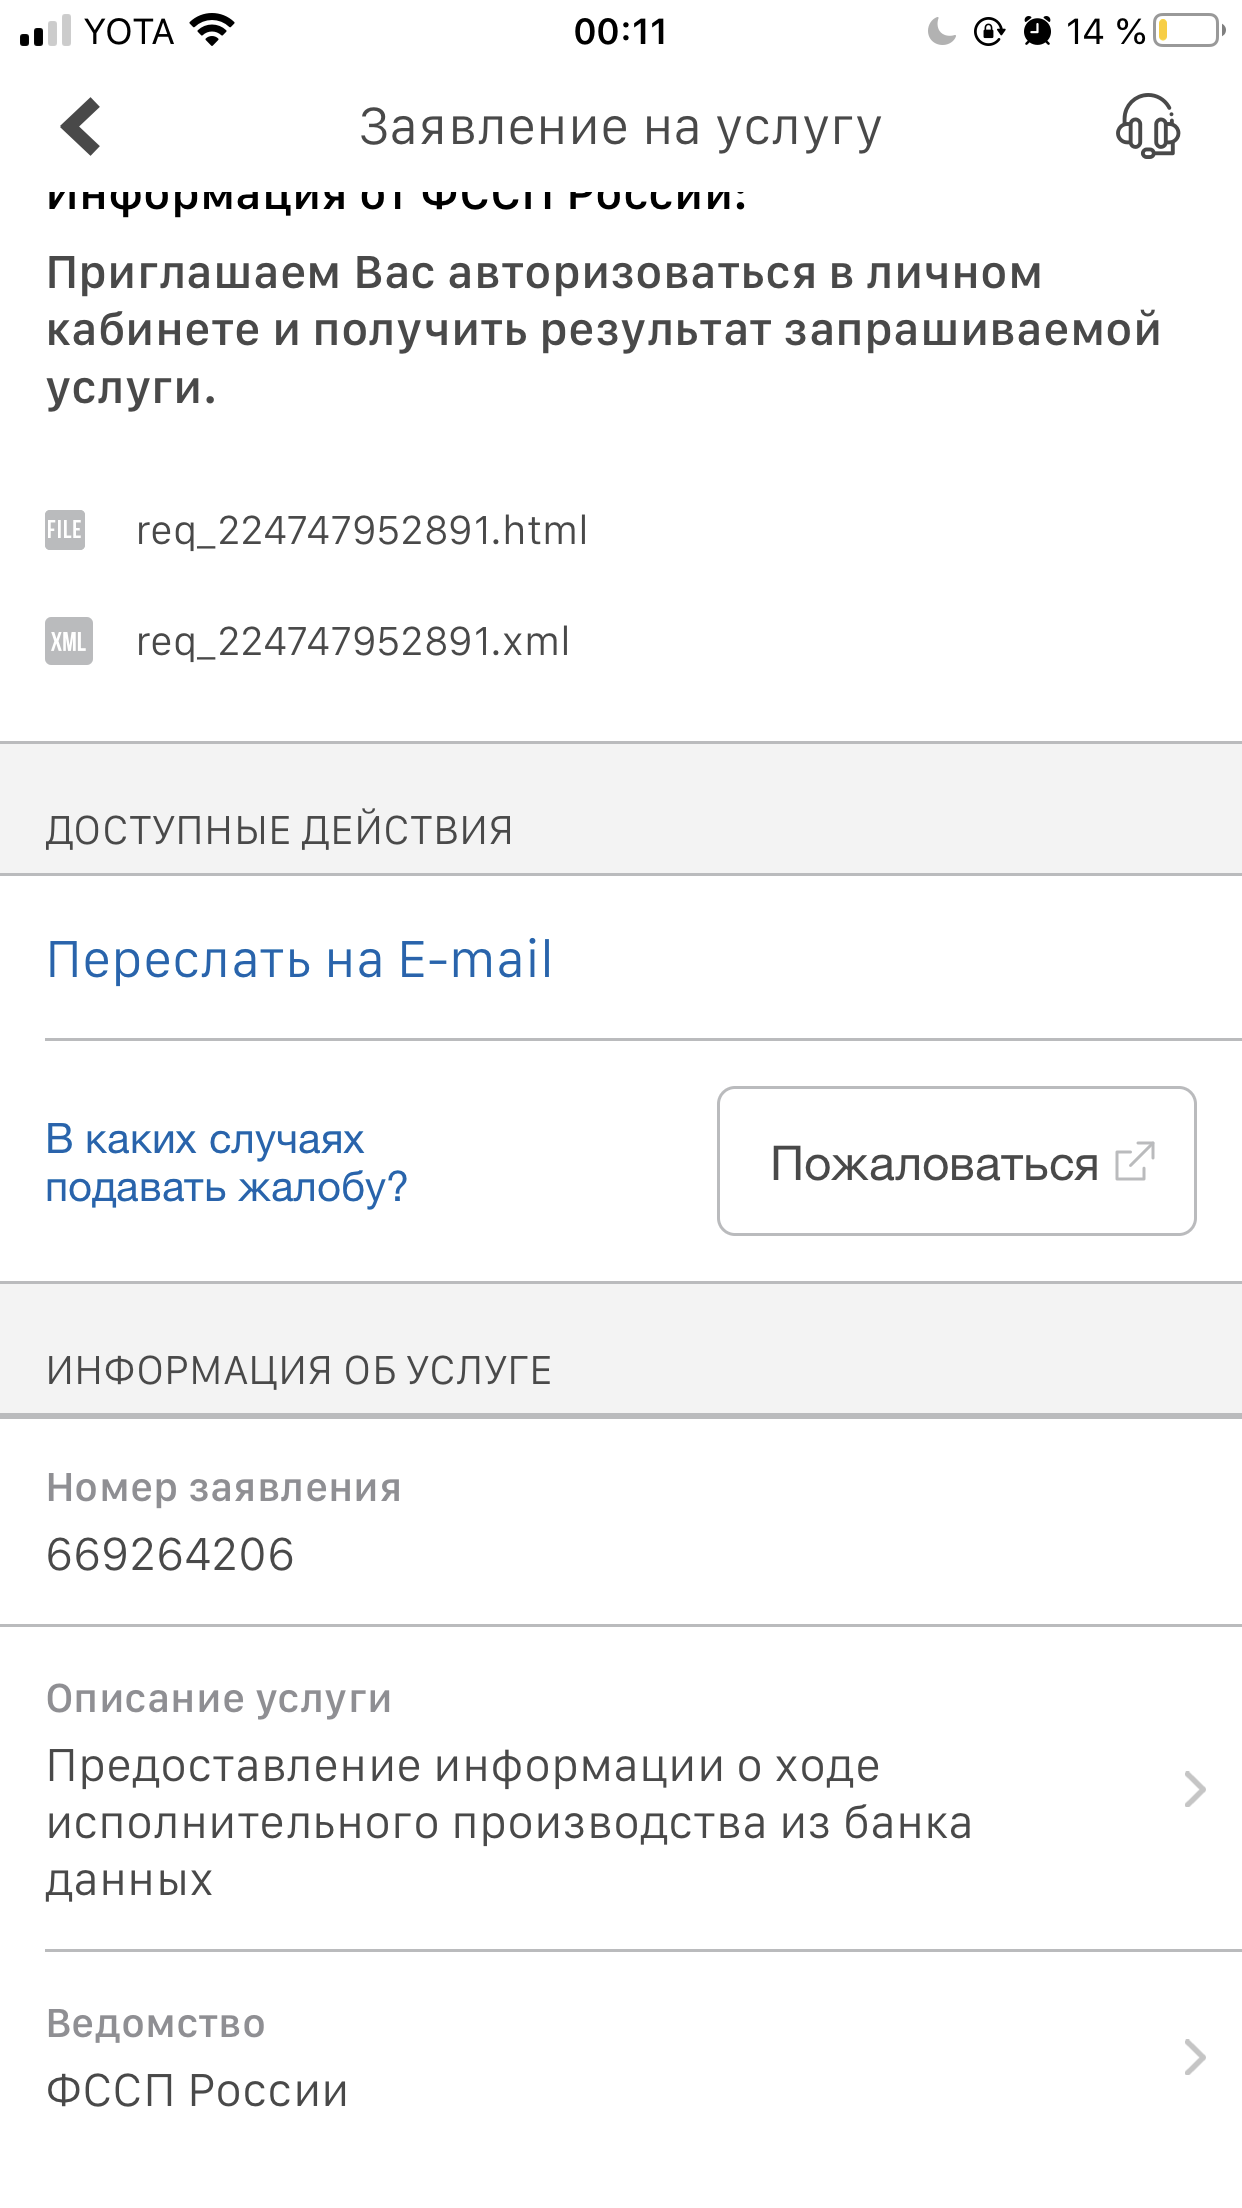The width and height of the screenshot is (1242, 2208).
Task: Tap the alarm clock status icon
Action: [1037, 31]
